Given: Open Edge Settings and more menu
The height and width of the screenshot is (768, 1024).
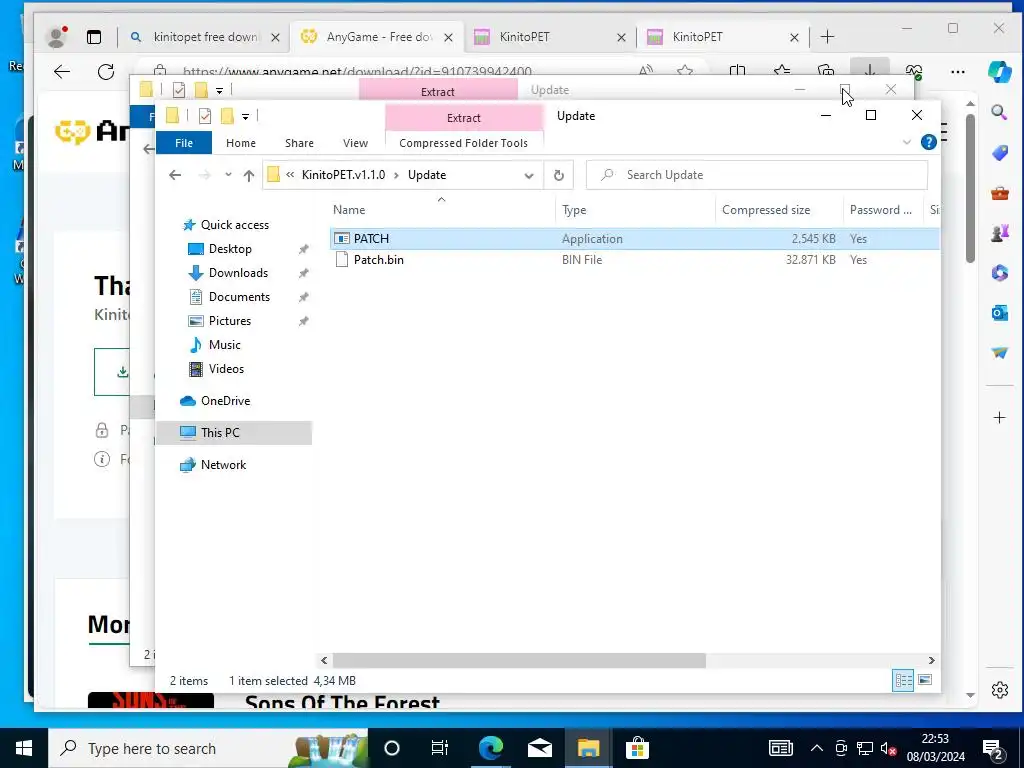Looking at the screenshot, I should (x=957, y=72).
